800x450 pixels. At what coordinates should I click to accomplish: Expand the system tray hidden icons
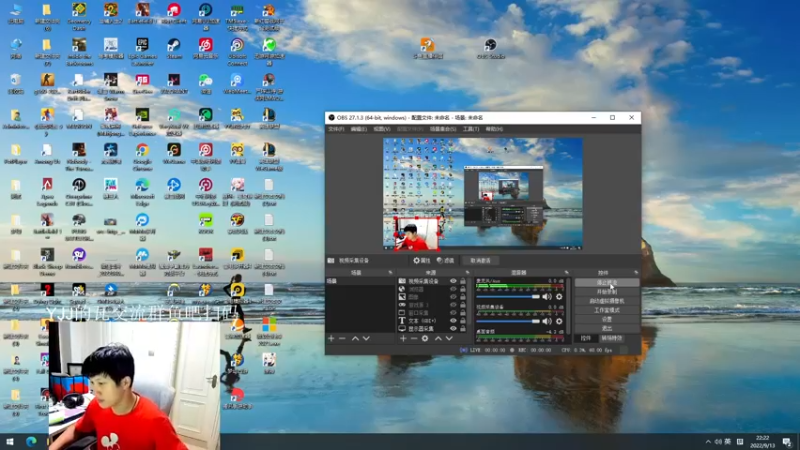pyautogui.click(x=708, y=442)
